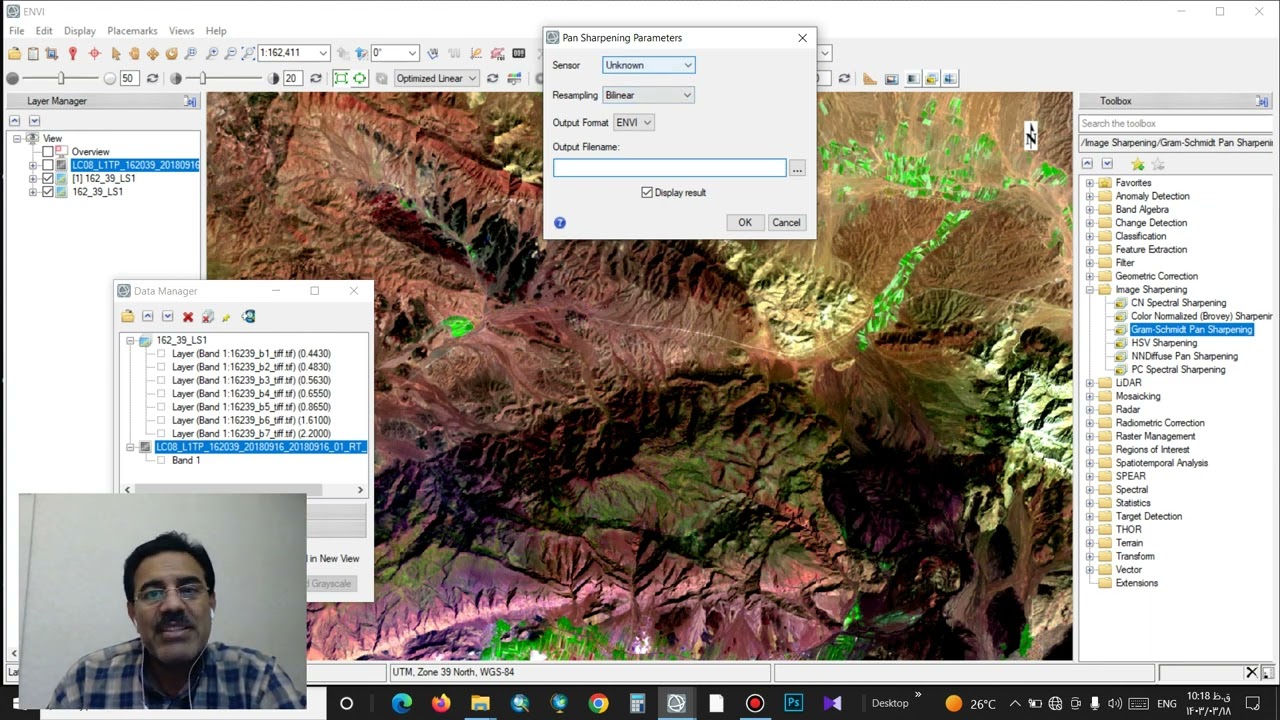Choose the arrow Select tool

(x=116, y=53)
